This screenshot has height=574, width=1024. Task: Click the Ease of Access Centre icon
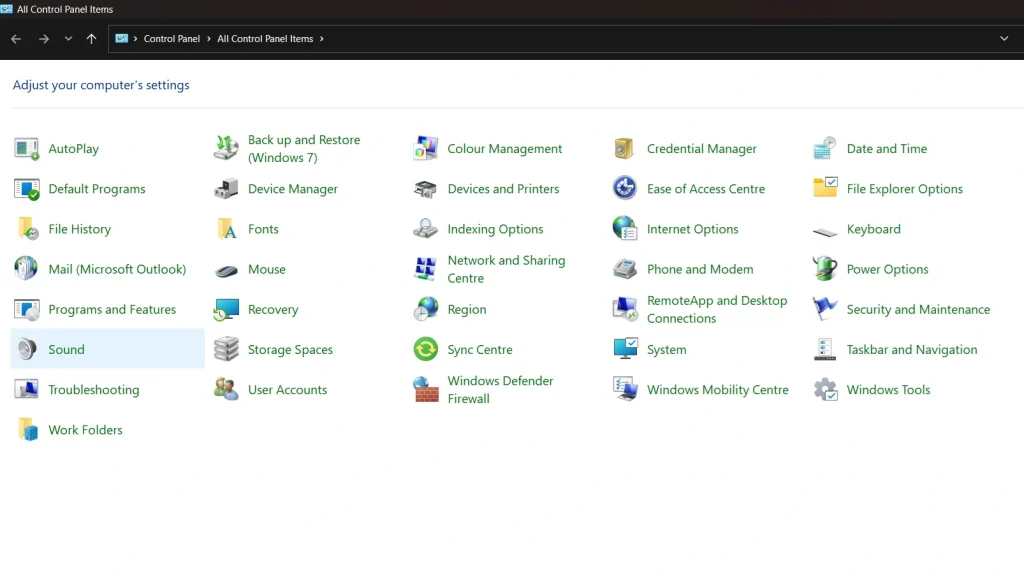625,188
